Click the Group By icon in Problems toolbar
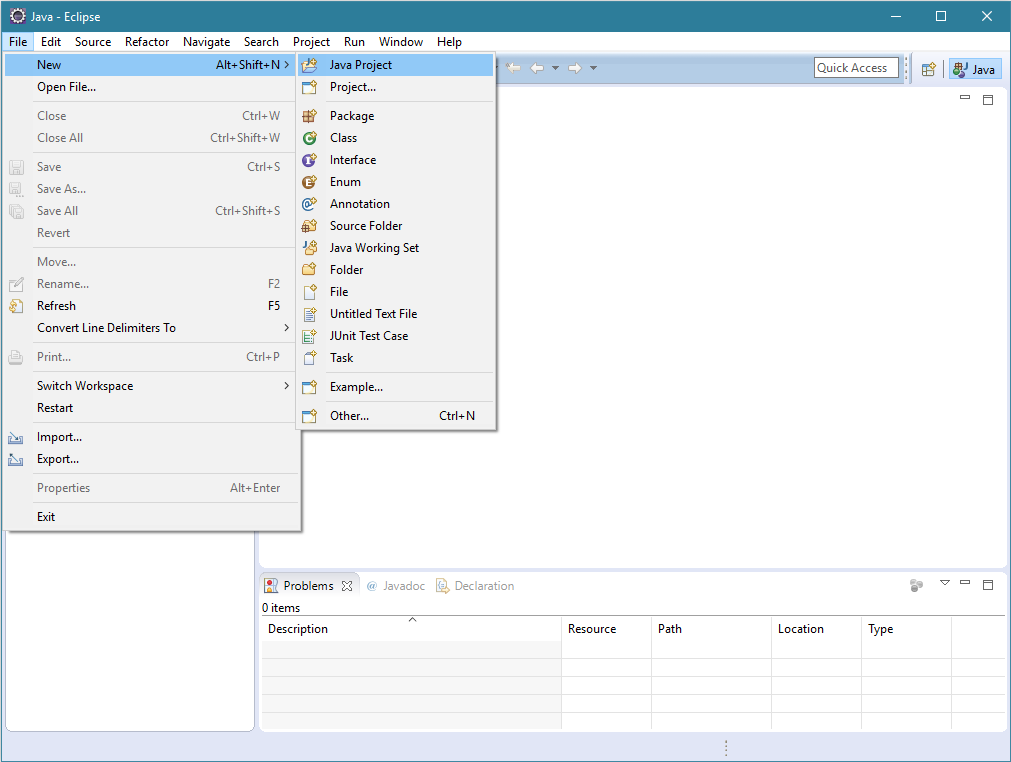1011x762 pixels. tap(917, 585)
